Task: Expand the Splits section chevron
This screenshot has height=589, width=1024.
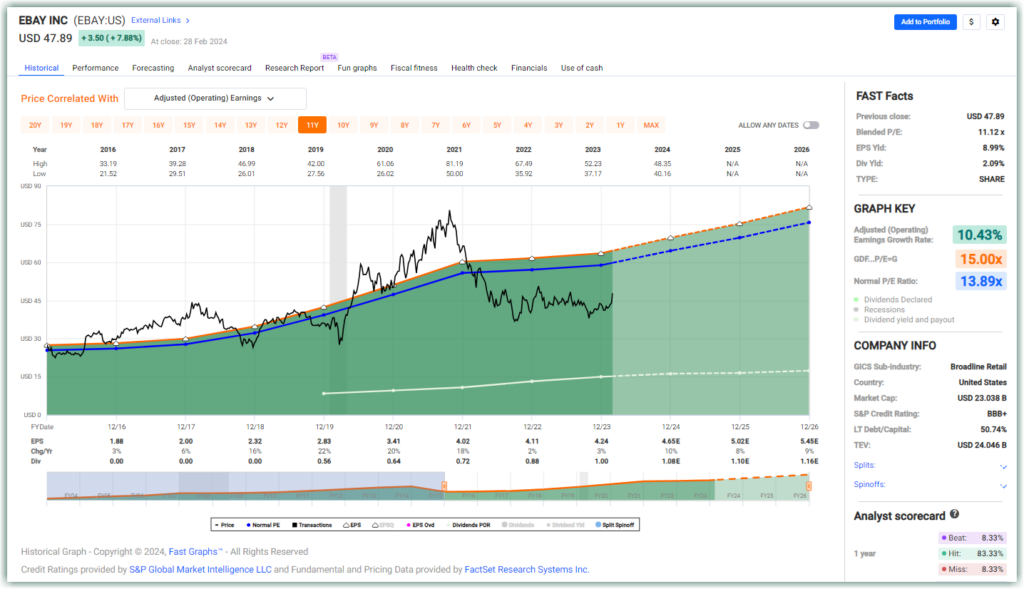Action: 1003,466
